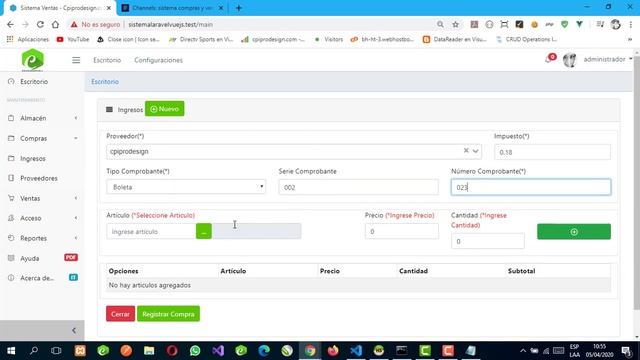The height and width of the screenshot is (360, 640).
Task: Open the Proveedor dropdown arrow
Action: pos(476,151)
